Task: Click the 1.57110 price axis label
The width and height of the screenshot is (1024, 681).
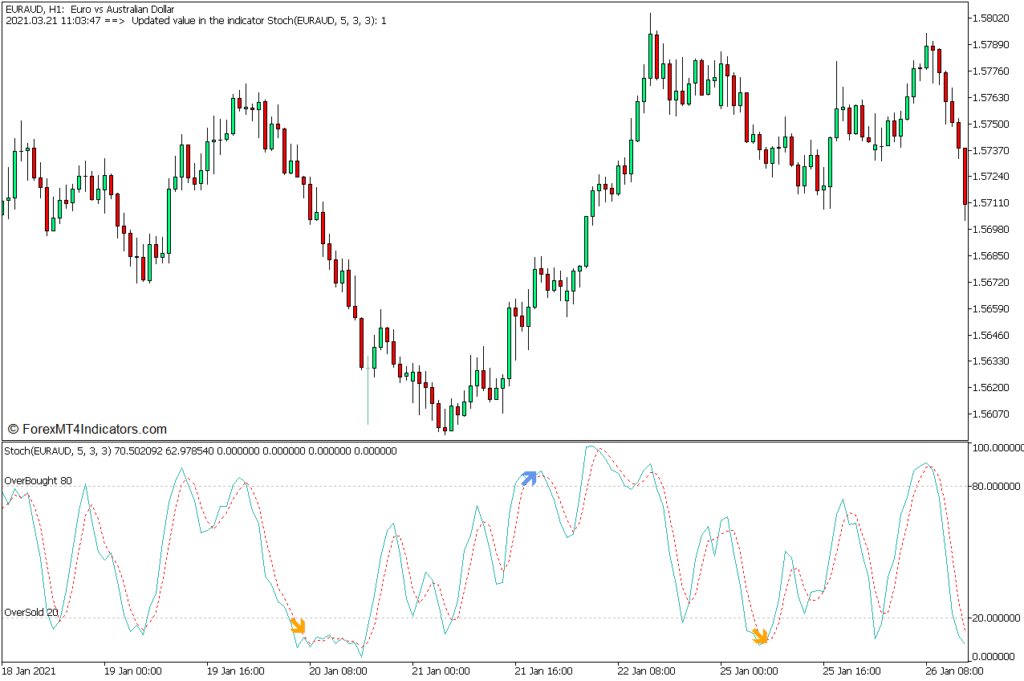Action: click(993, 202)
